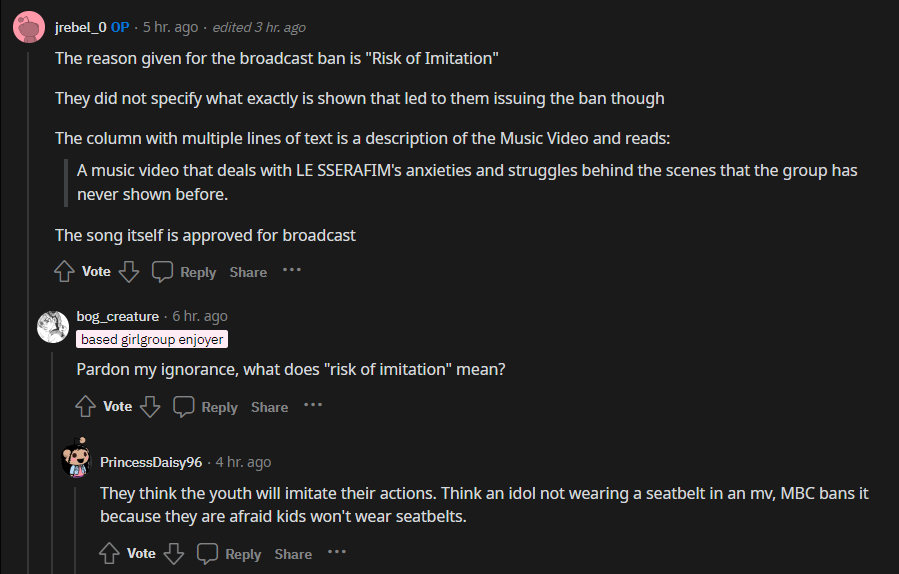Click reply bubble icon under bog_creature's comment
The image size is (899, 574).
(x=184, y=406)
